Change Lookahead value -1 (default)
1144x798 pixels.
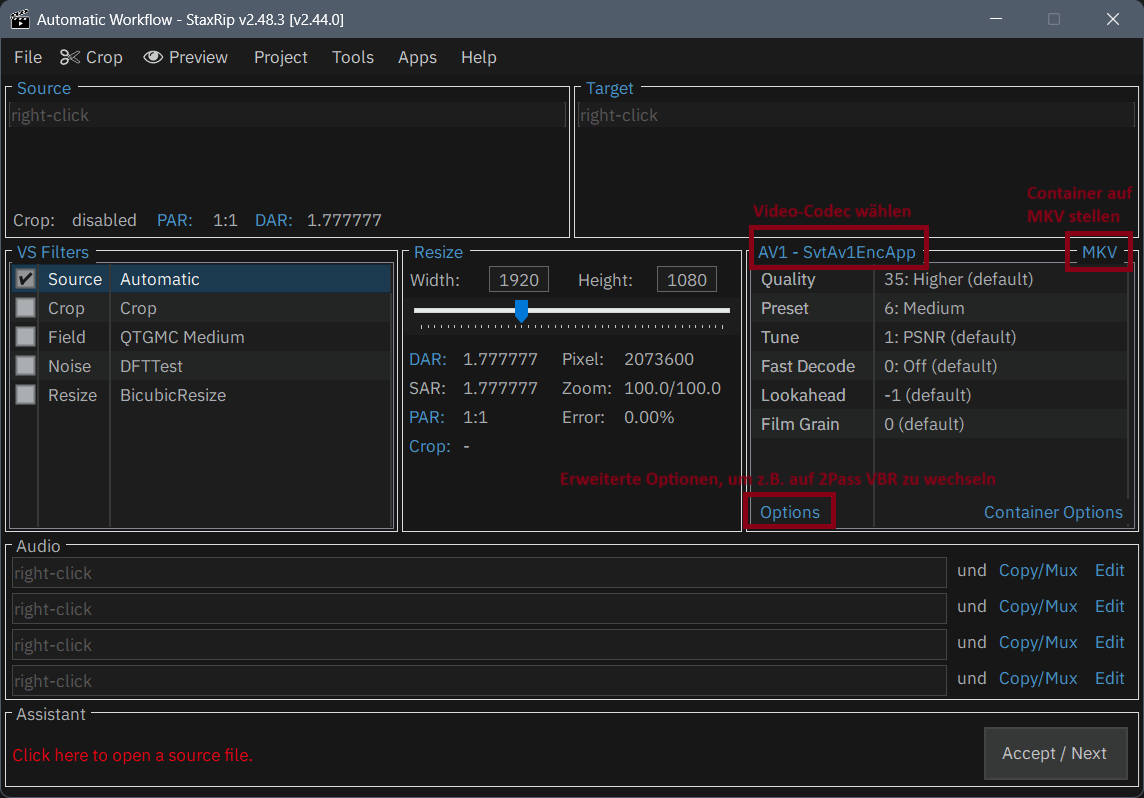(927, 395)
